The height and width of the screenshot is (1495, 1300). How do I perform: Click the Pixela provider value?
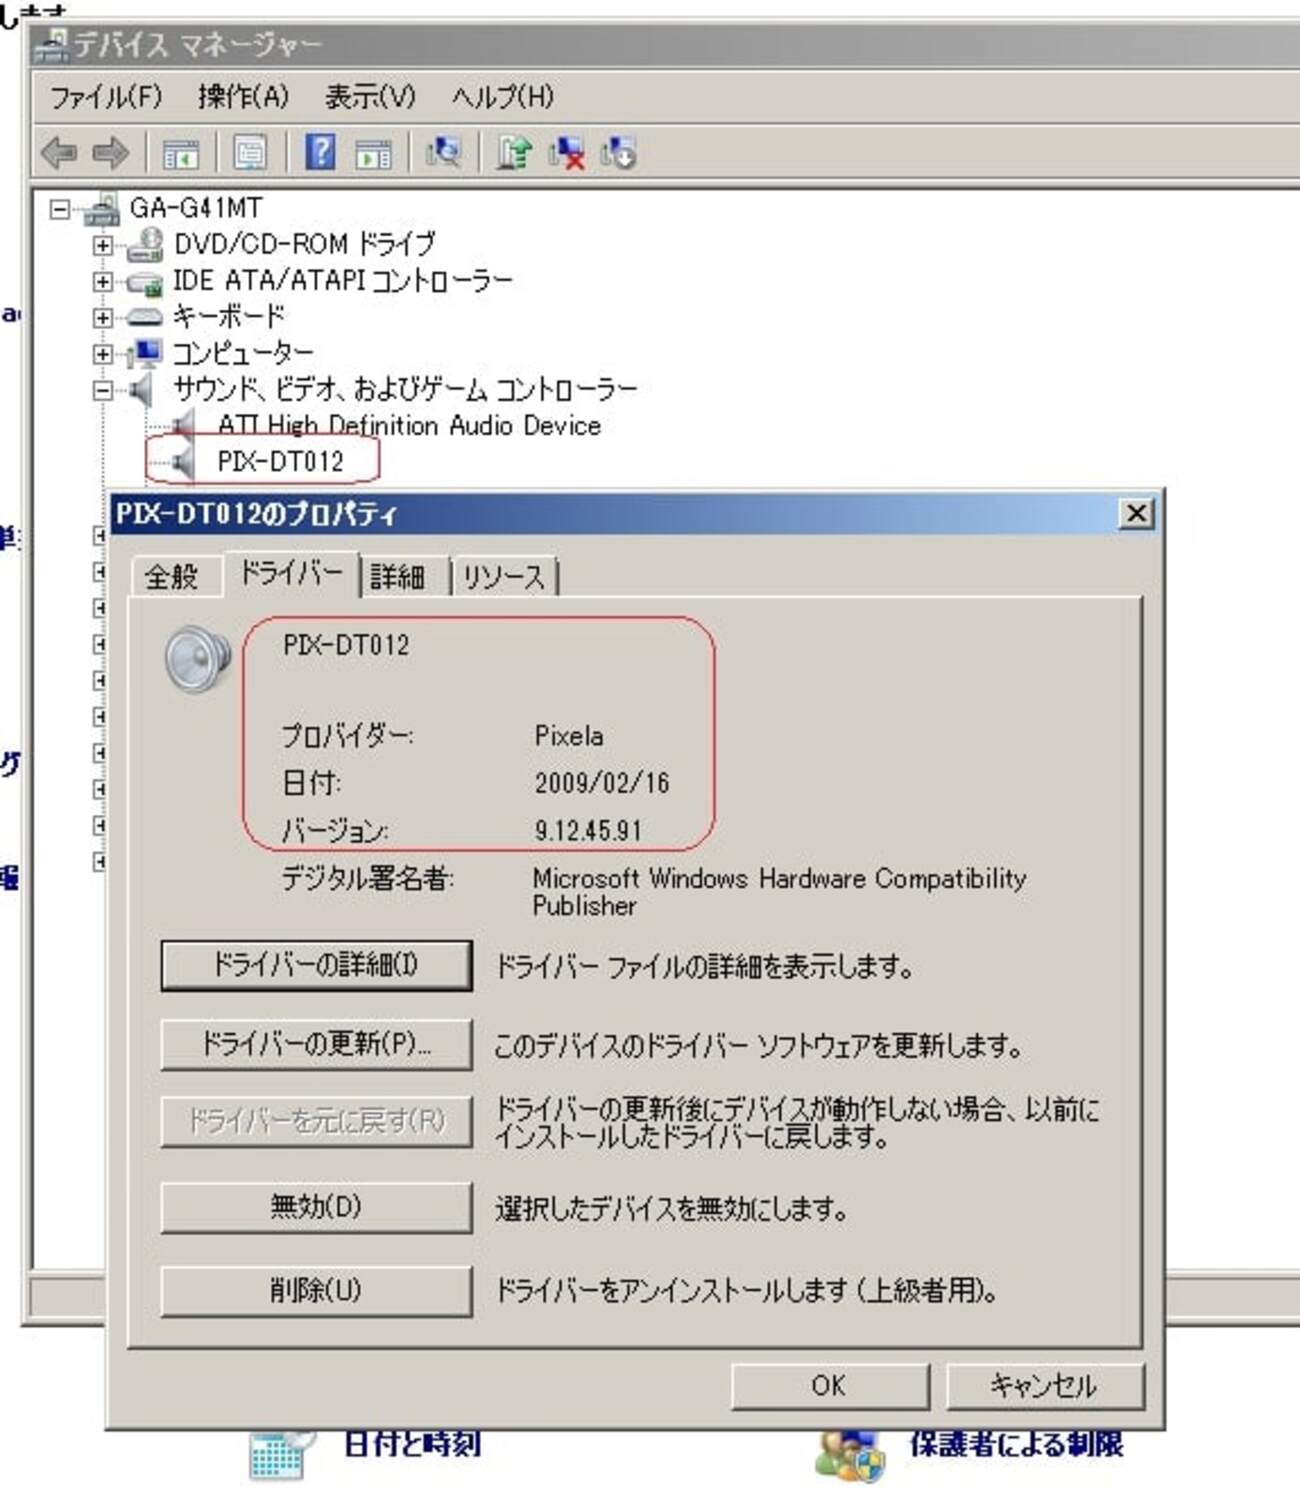click(569, 736)
